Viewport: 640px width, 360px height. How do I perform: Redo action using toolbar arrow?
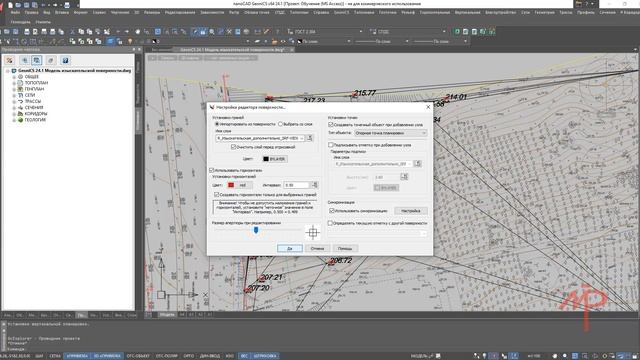coord(127,31)
